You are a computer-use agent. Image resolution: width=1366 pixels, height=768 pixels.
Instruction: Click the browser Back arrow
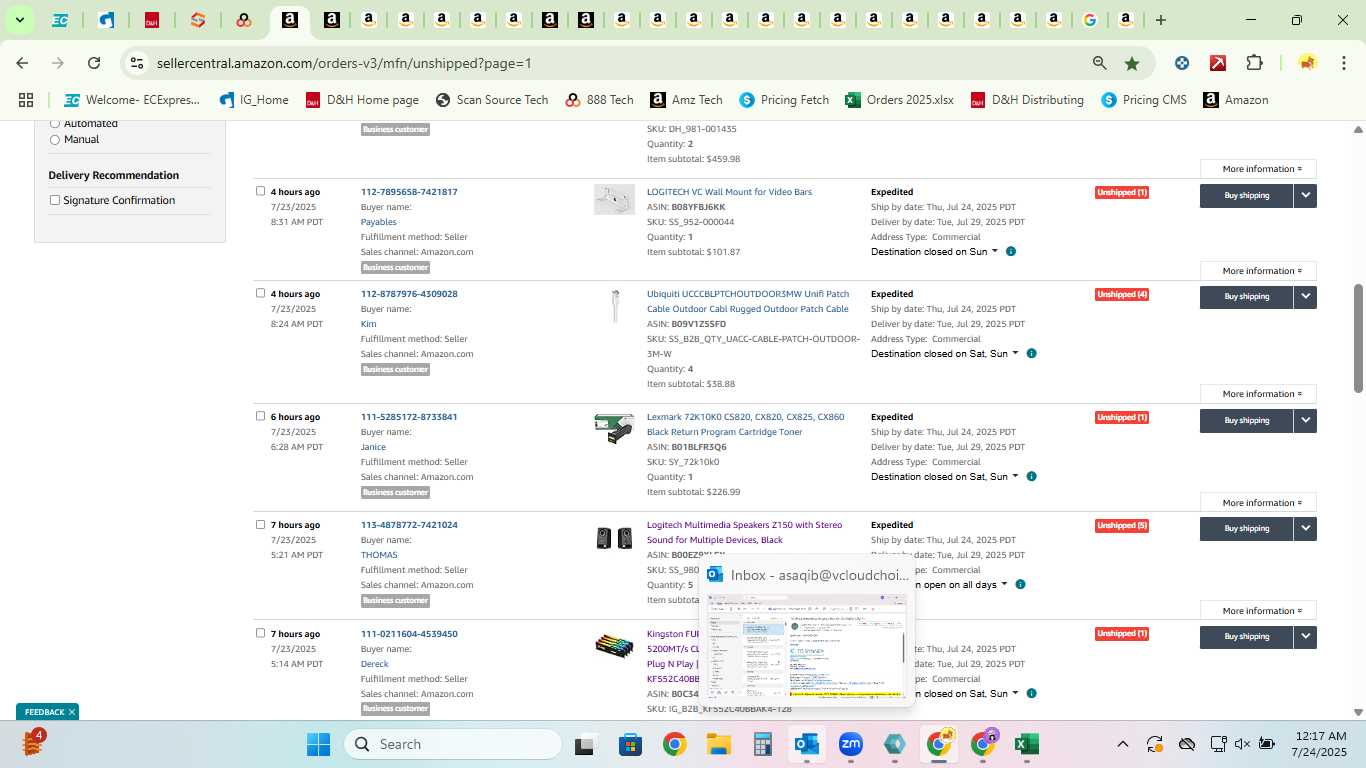[22, 63]
